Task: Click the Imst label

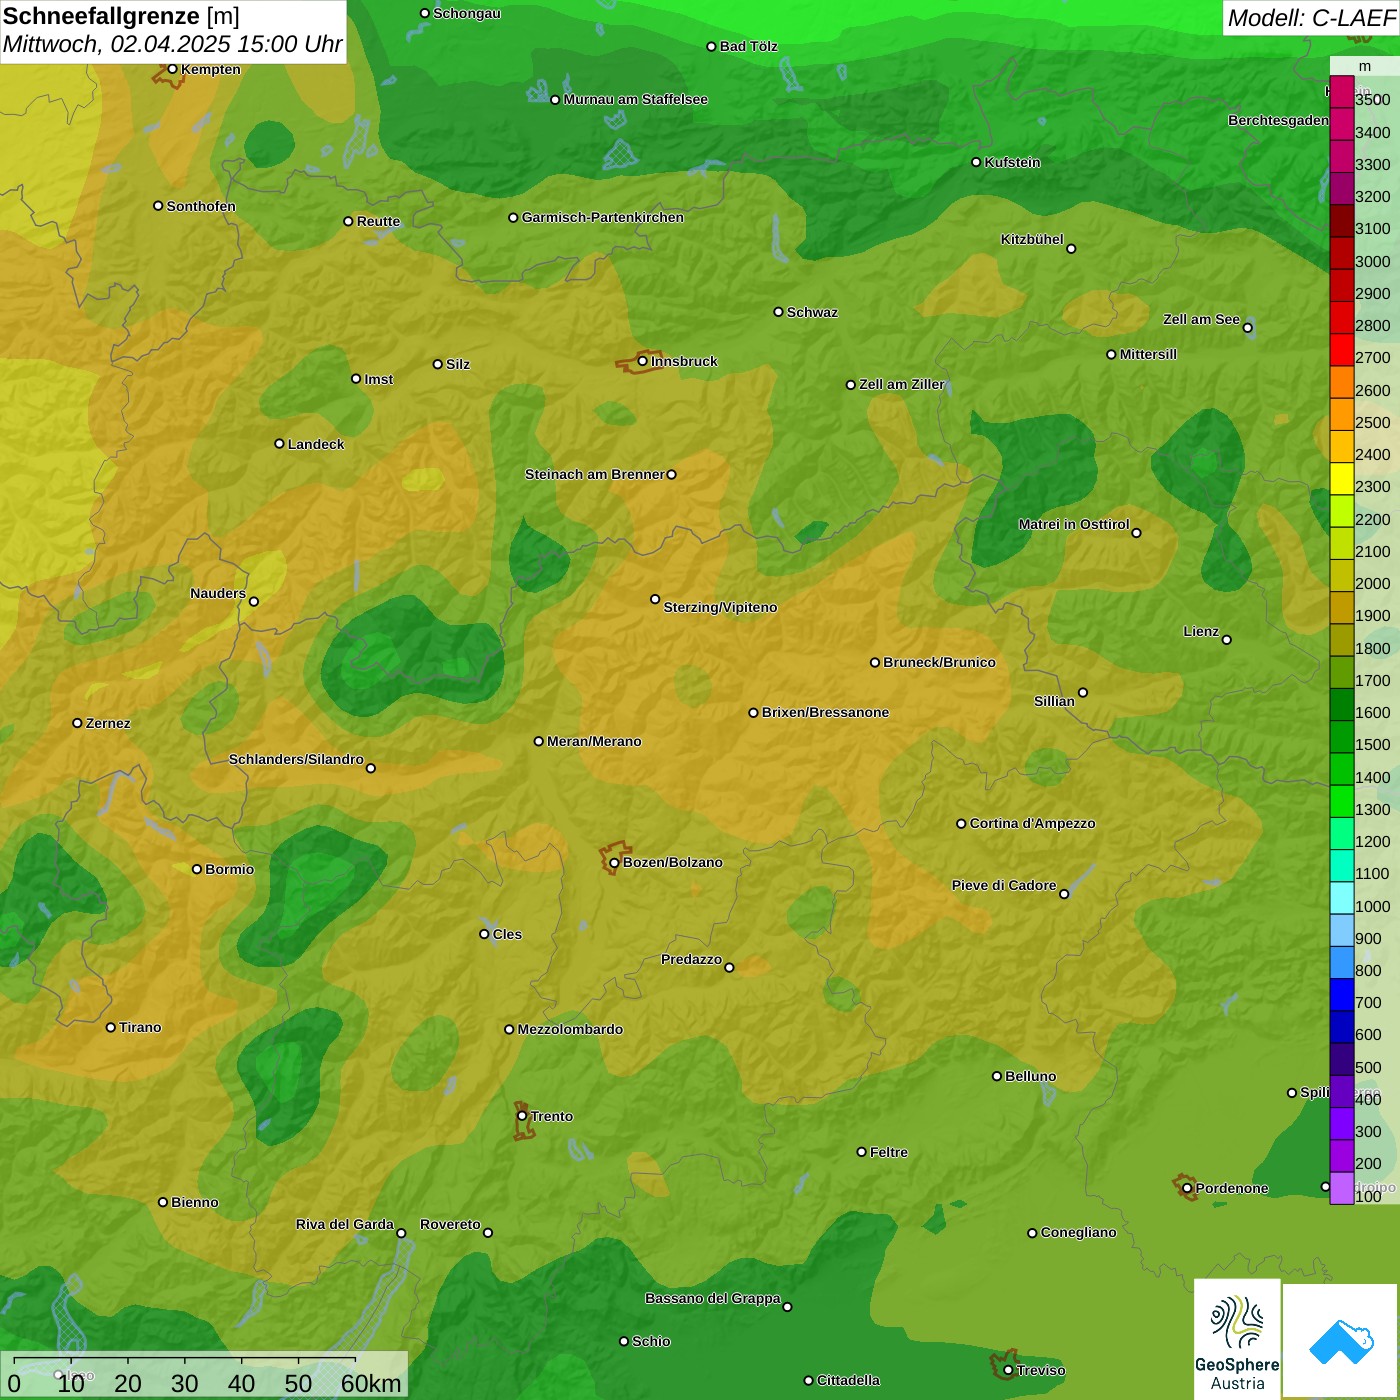Action: point(379,379)
